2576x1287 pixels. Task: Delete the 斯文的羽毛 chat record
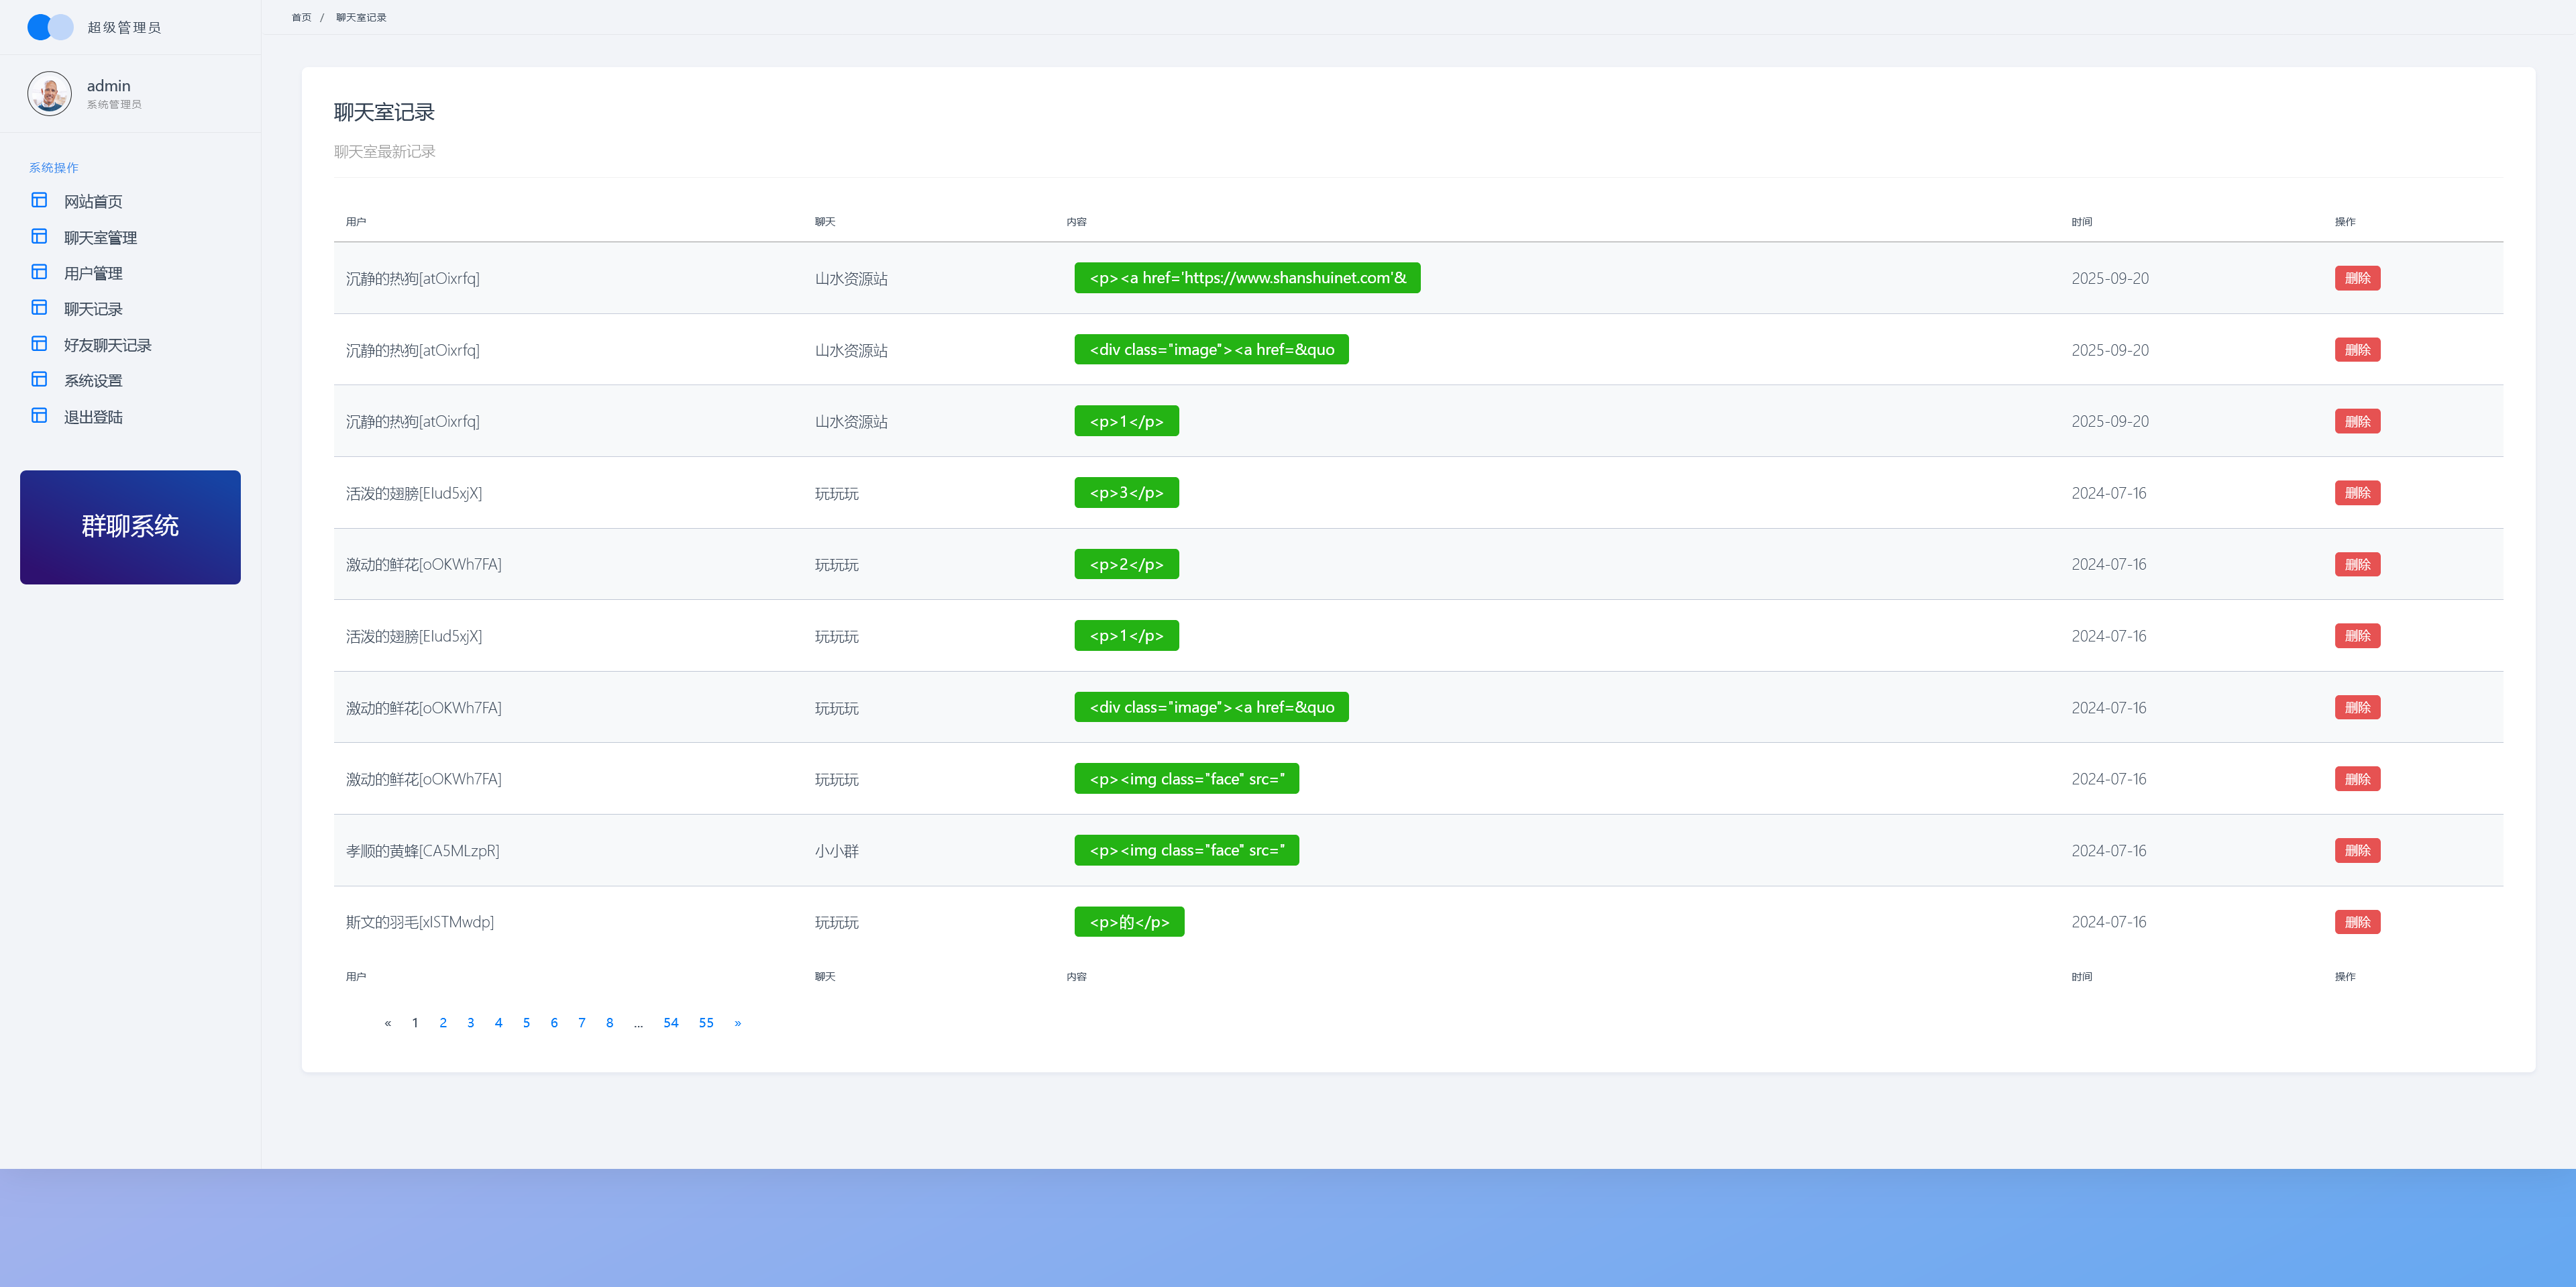[2357, 922]
